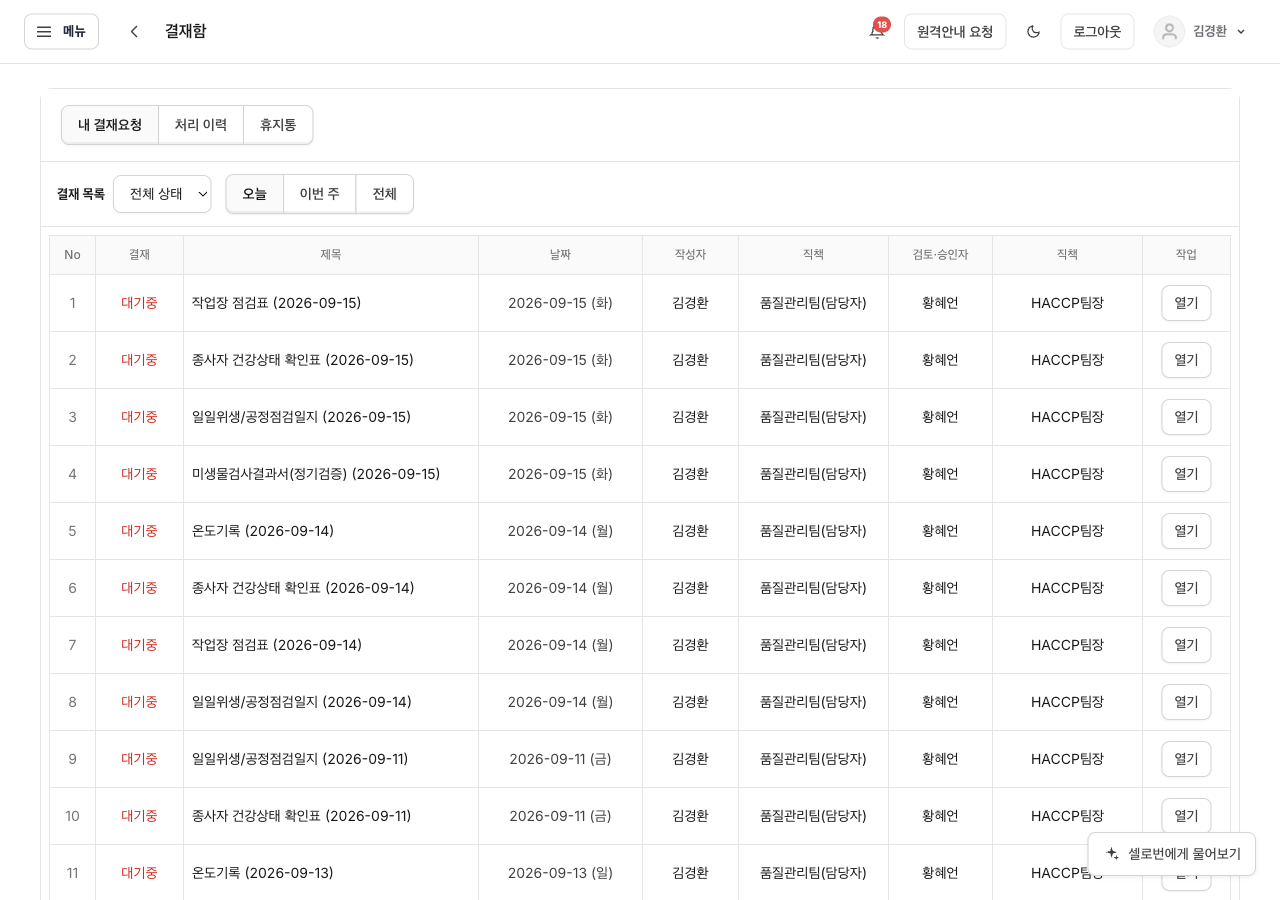
Task: Click the 로그아웃 button
Action: click(x=1097, y=31)
